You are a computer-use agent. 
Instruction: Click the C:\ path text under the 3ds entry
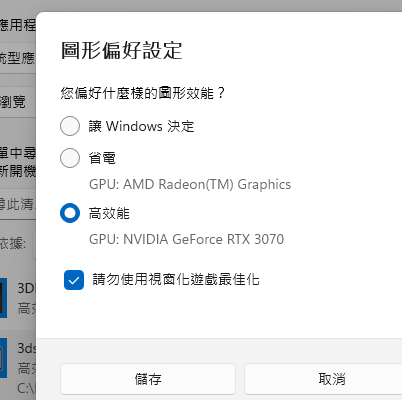point(26,388)
